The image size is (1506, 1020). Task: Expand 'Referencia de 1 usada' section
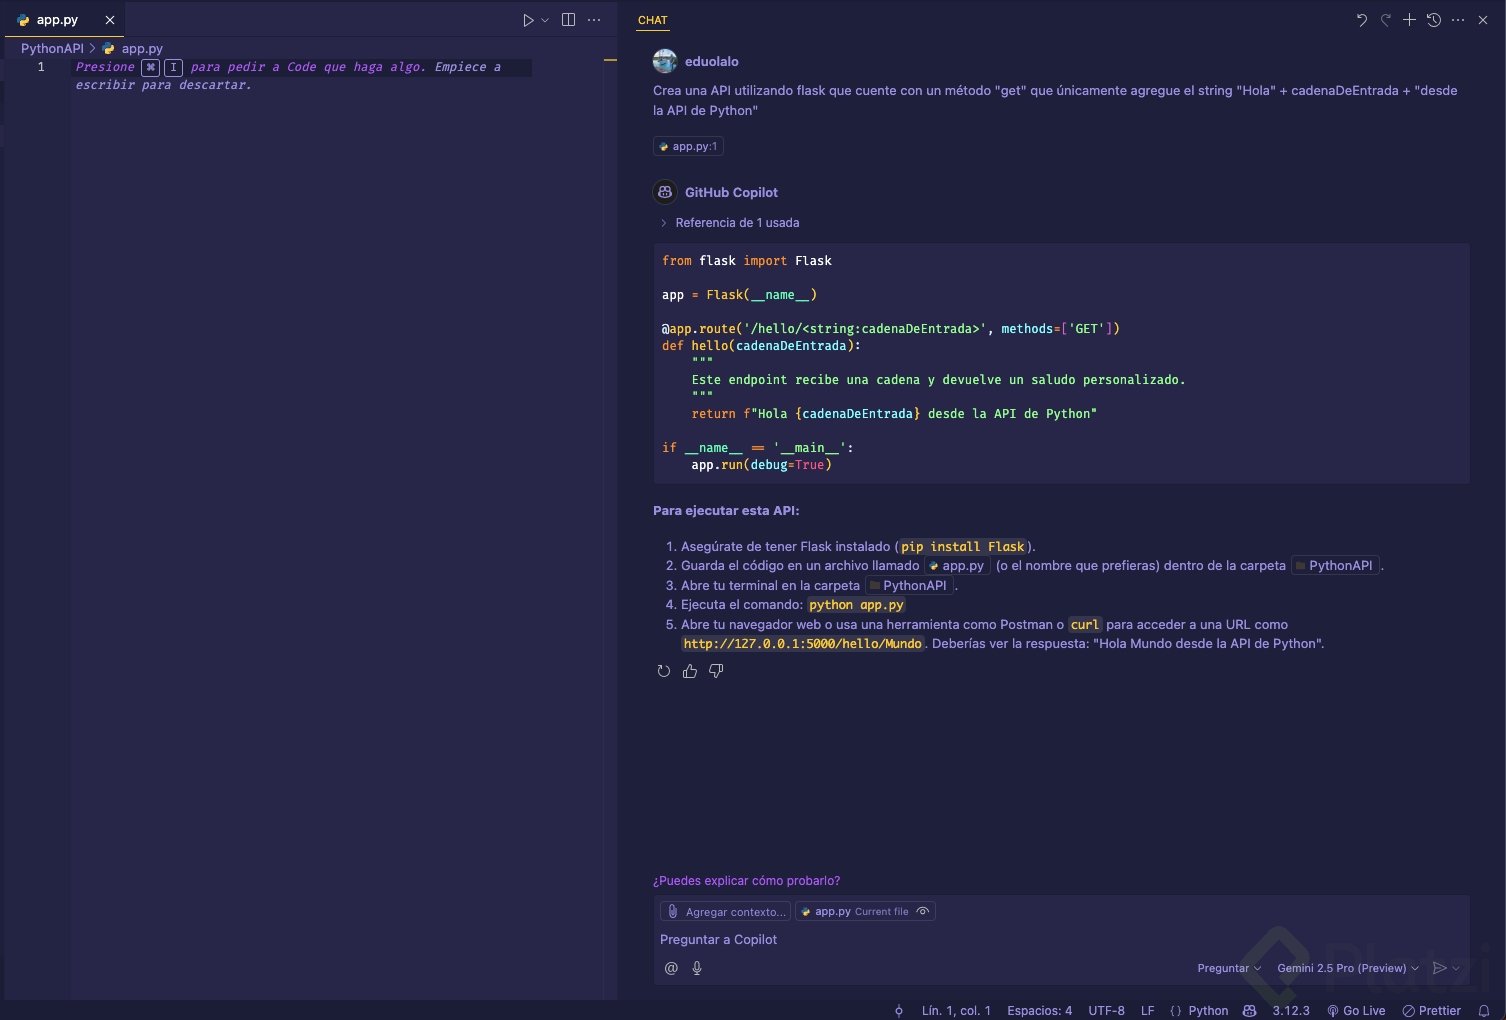pos(729,223)
